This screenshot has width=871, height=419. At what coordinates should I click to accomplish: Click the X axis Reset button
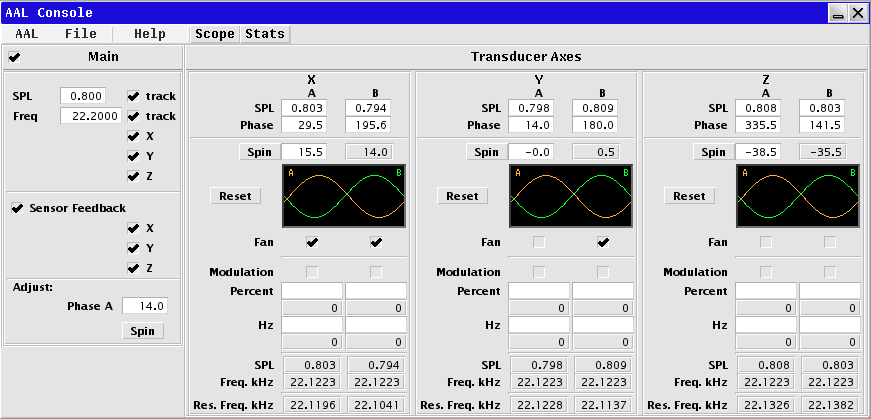[236, 196]
